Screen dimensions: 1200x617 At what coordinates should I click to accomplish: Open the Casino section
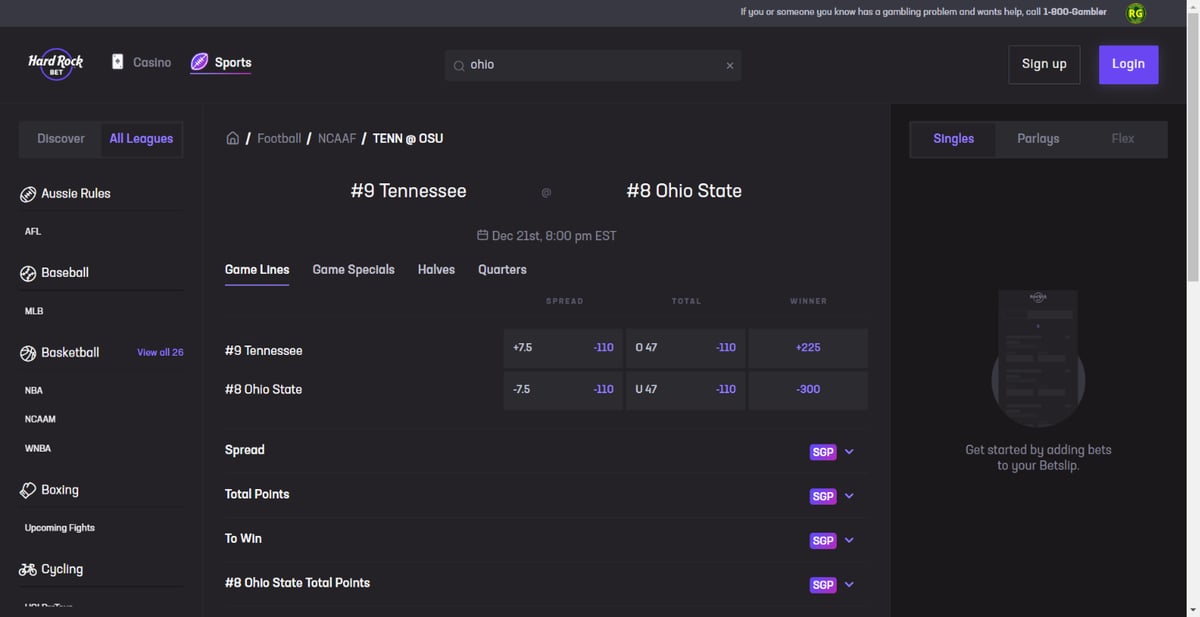(141, 62)
